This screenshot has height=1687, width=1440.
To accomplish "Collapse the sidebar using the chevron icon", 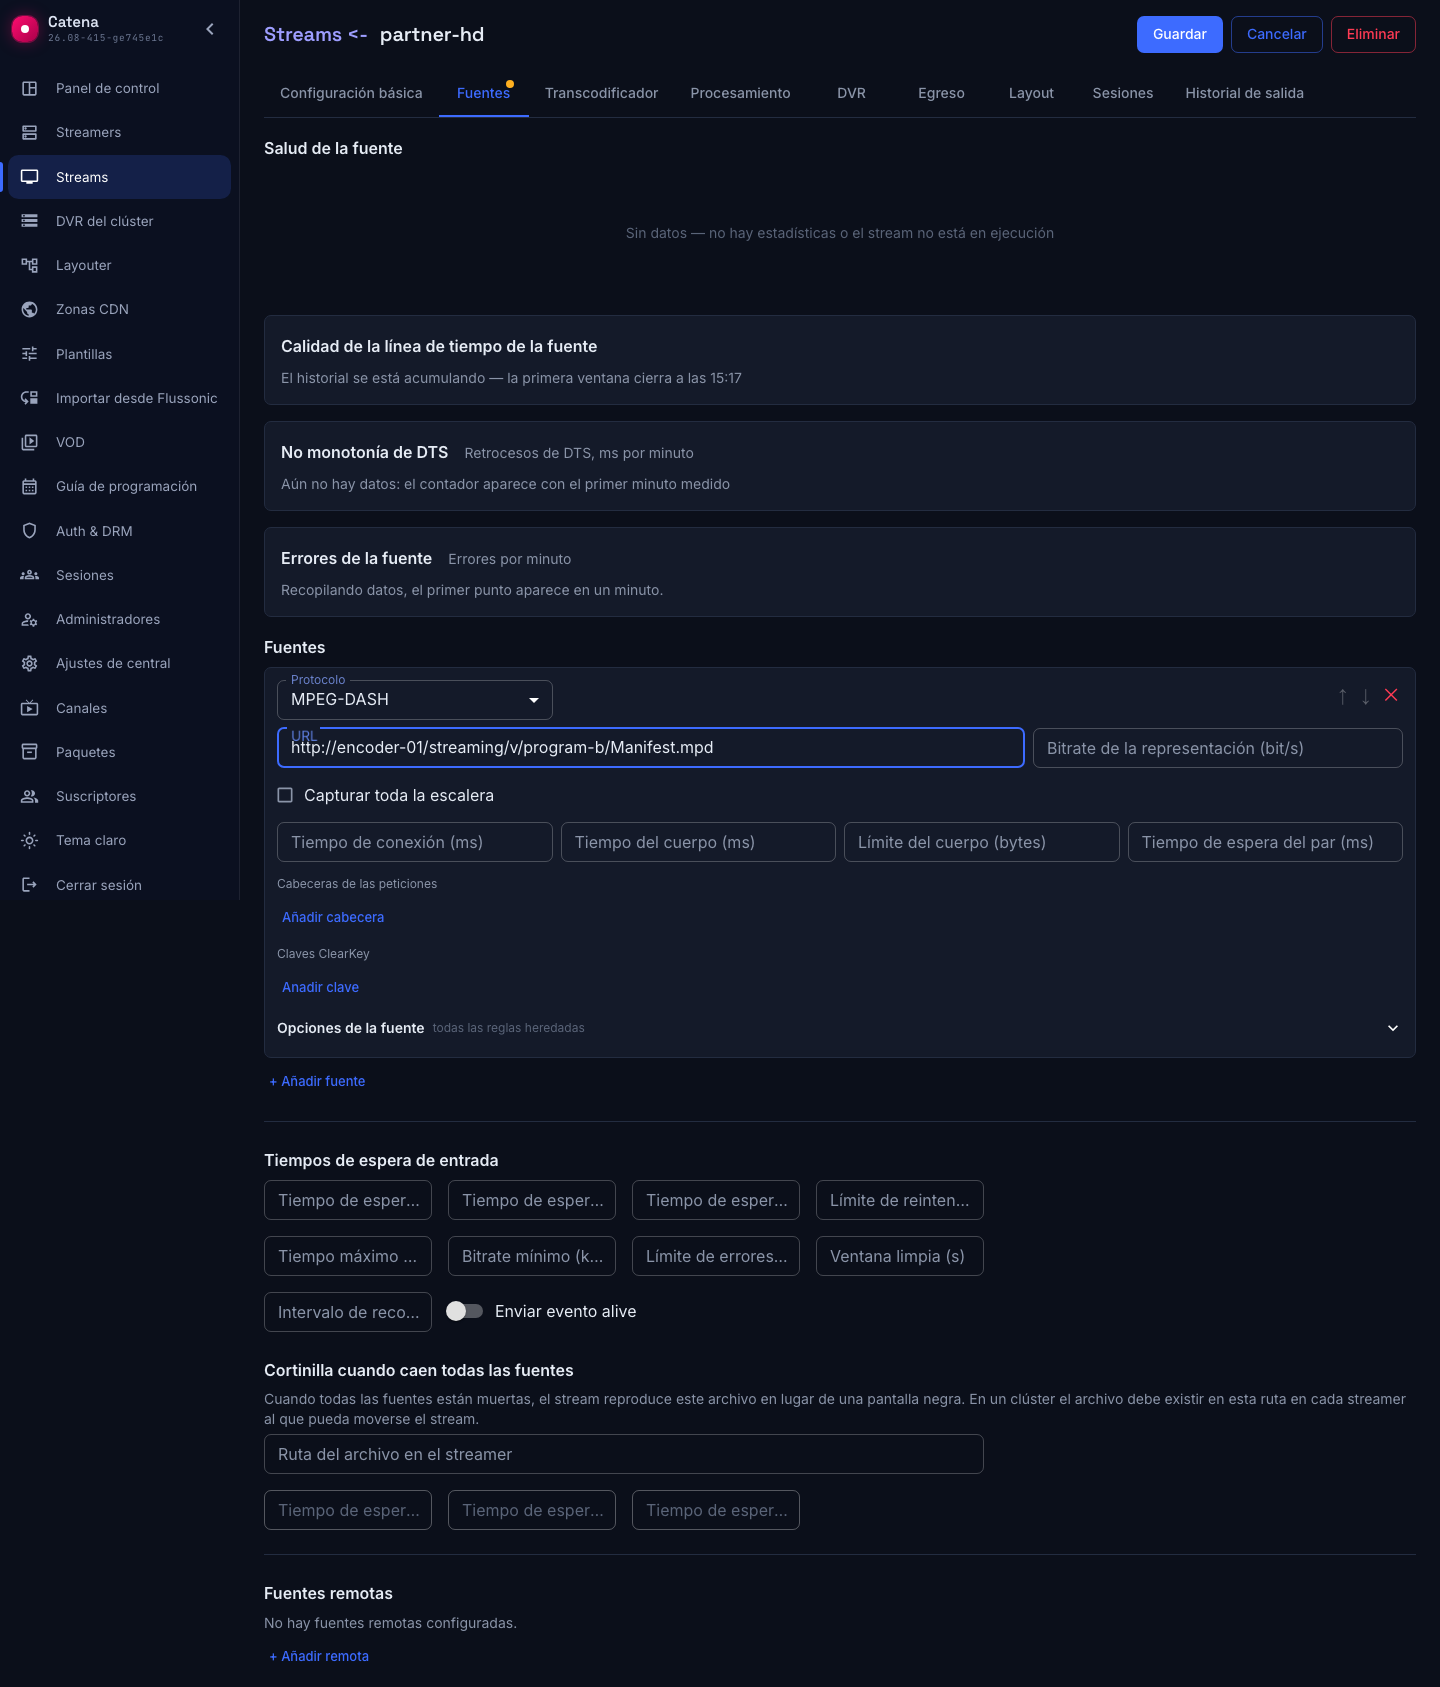I will (210, 29).
